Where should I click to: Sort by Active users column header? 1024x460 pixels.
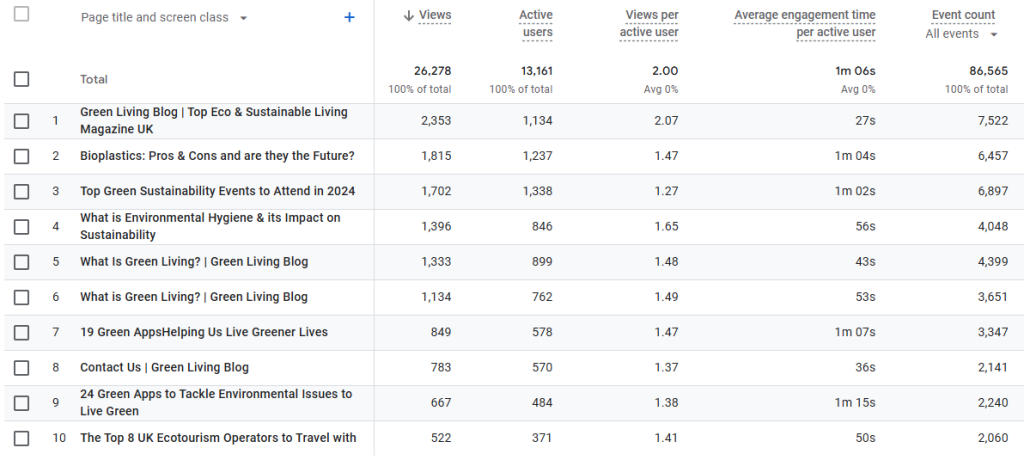[x=536, y=24]
